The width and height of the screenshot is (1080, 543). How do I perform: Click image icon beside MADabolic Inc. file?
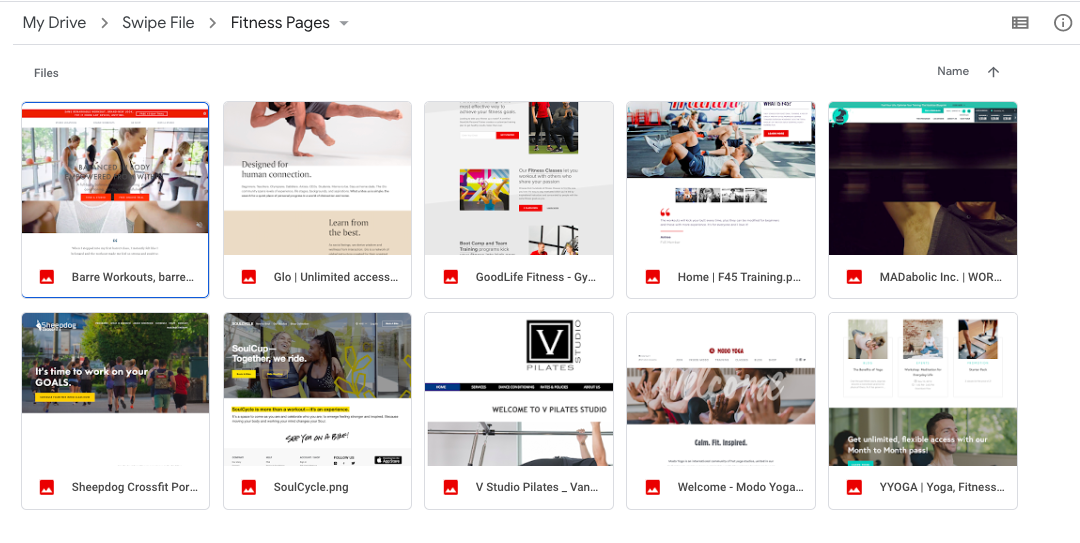tap(854, 277)
